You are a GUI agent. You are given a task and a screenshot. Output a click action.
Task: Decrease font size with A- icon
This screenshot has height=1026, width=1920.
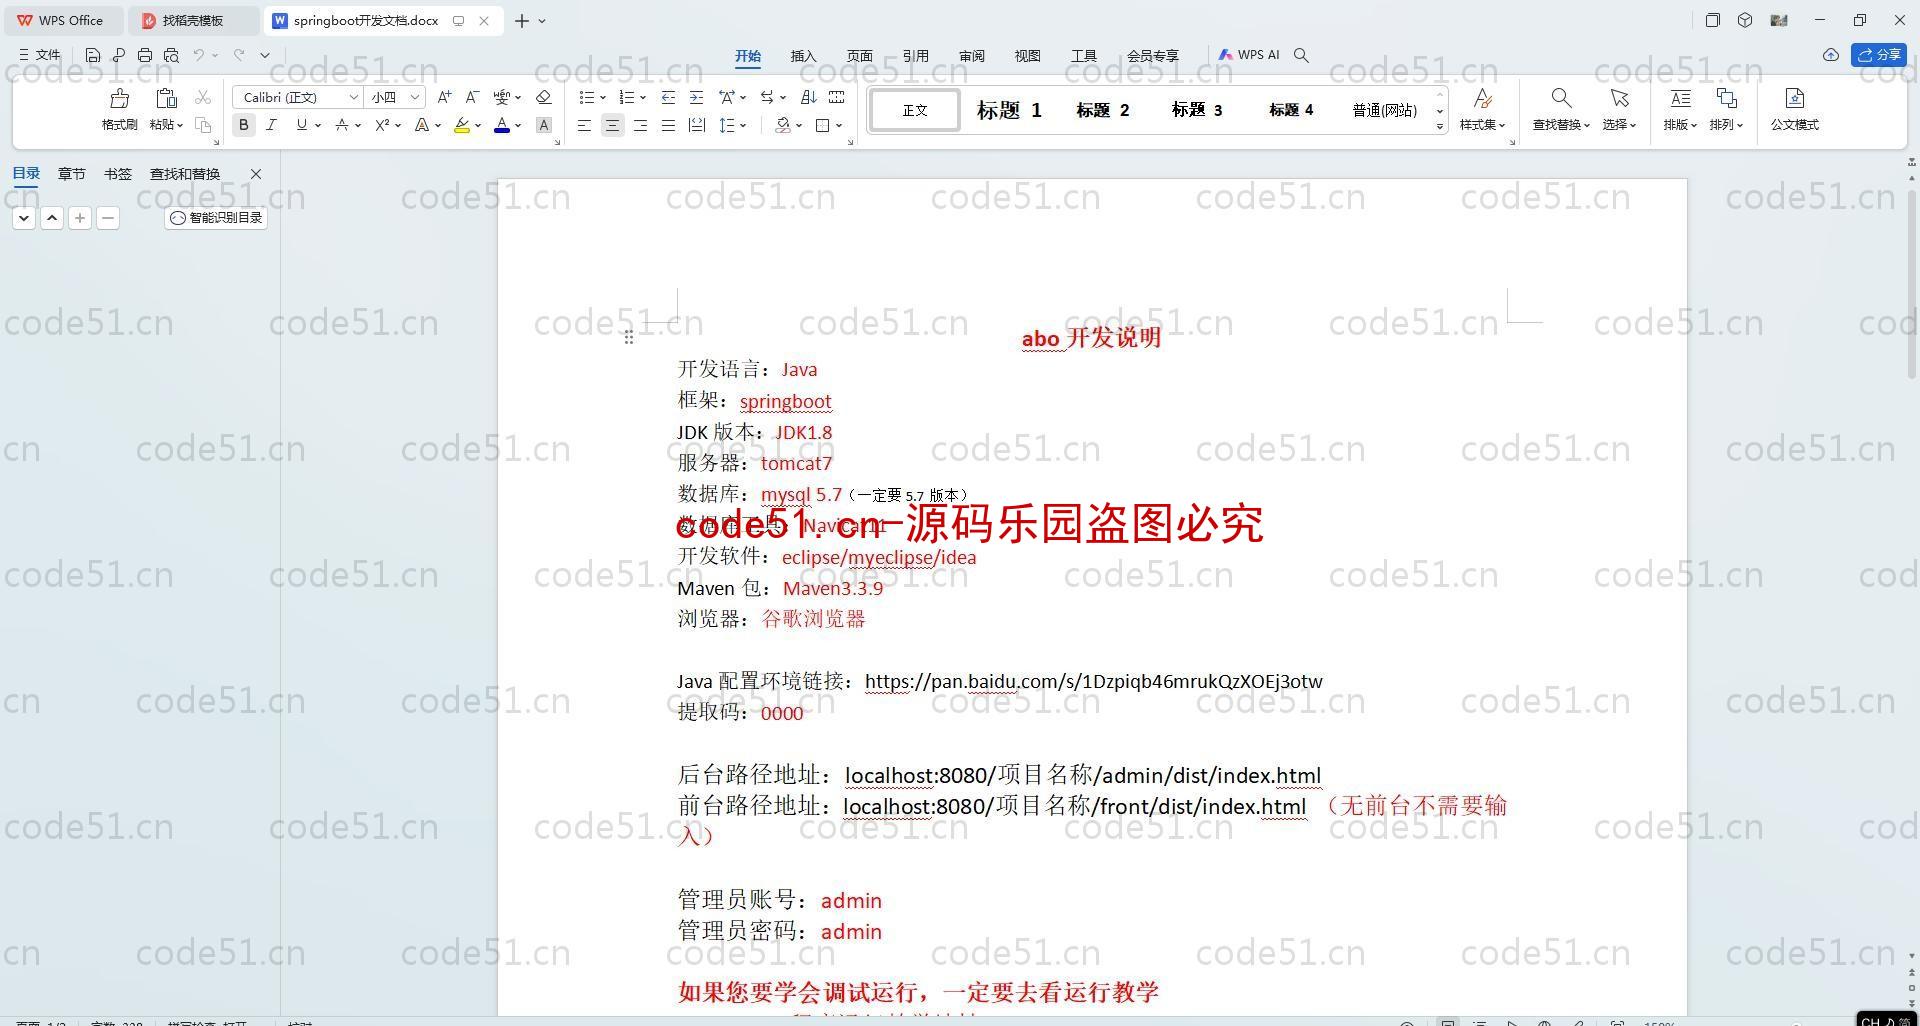(x=472, y=97)
